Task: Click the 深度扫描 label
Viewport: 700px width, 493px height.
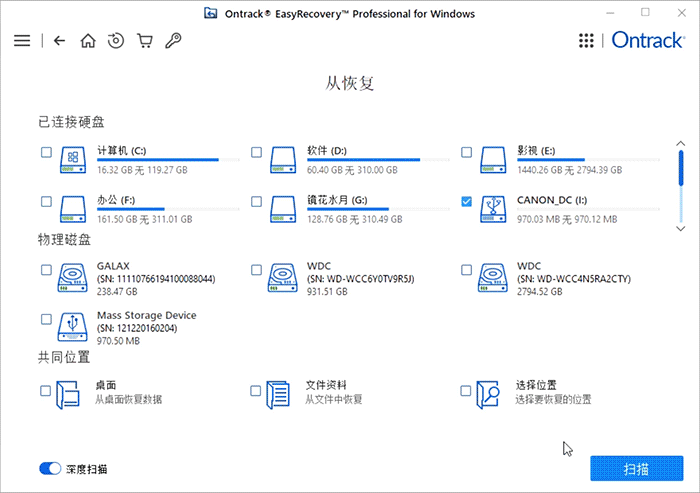Action: pos(87,469)
